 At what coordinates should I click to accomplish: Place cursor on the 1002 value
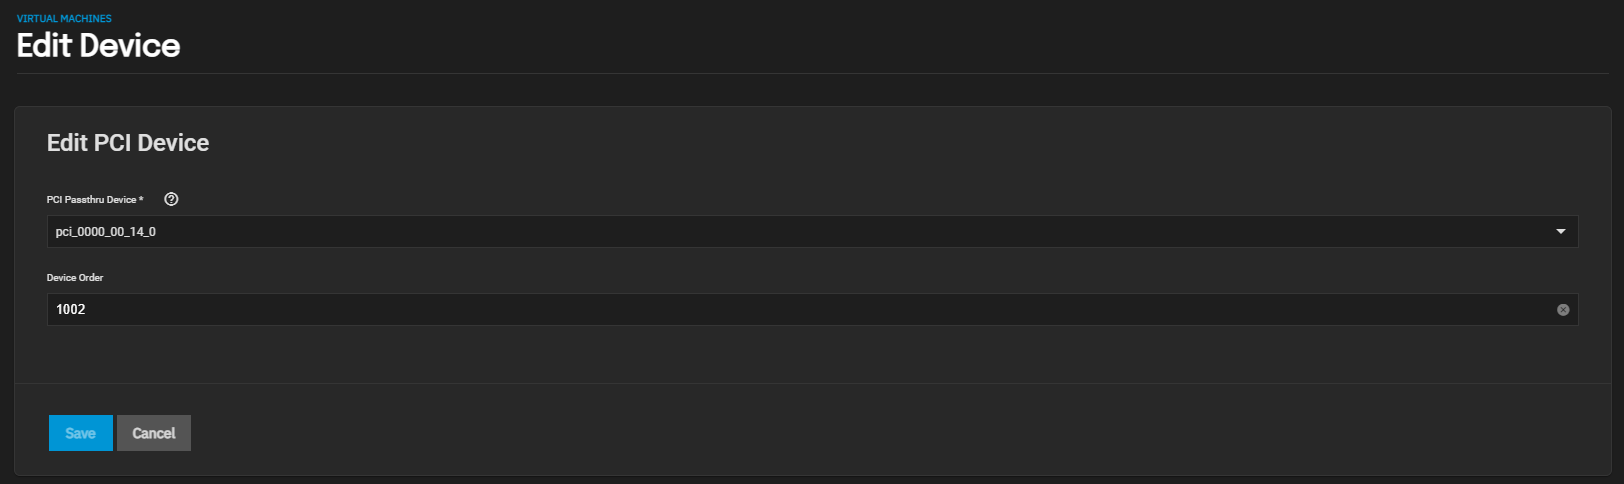(x=71, y=310)
